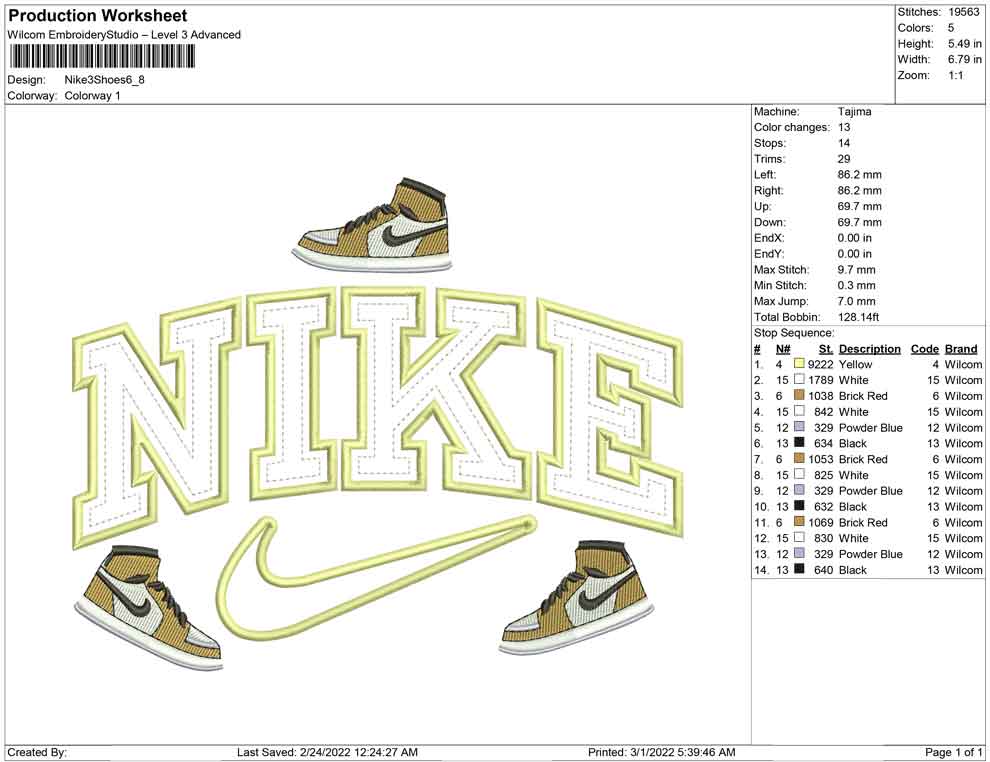Select the Min Stitch value 0.3 mm
Screen dimensions: 990x762
pyautogui.click(x=856, y=285)
